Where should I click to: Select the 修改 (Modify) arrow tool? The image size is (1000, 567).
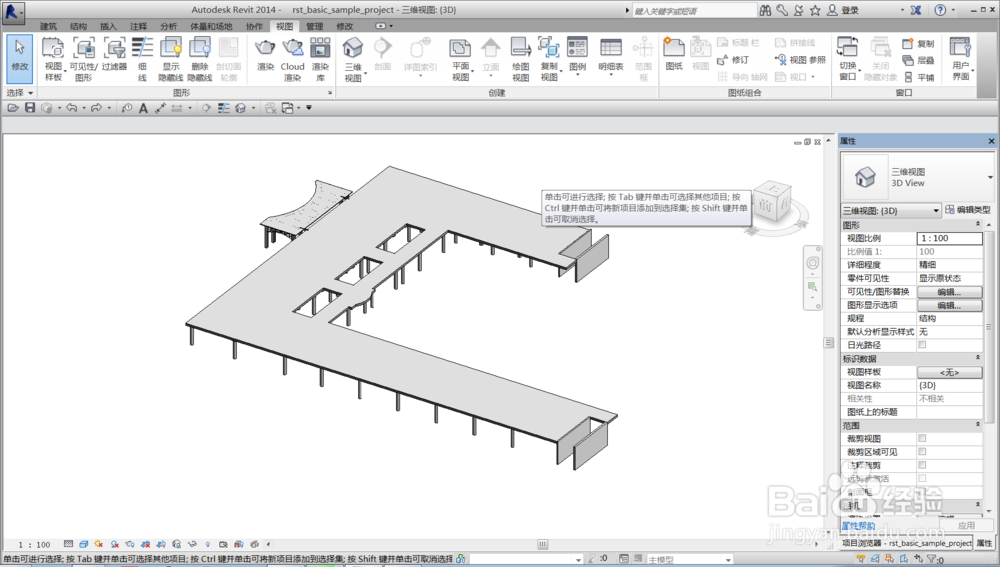tap(19, 59)
